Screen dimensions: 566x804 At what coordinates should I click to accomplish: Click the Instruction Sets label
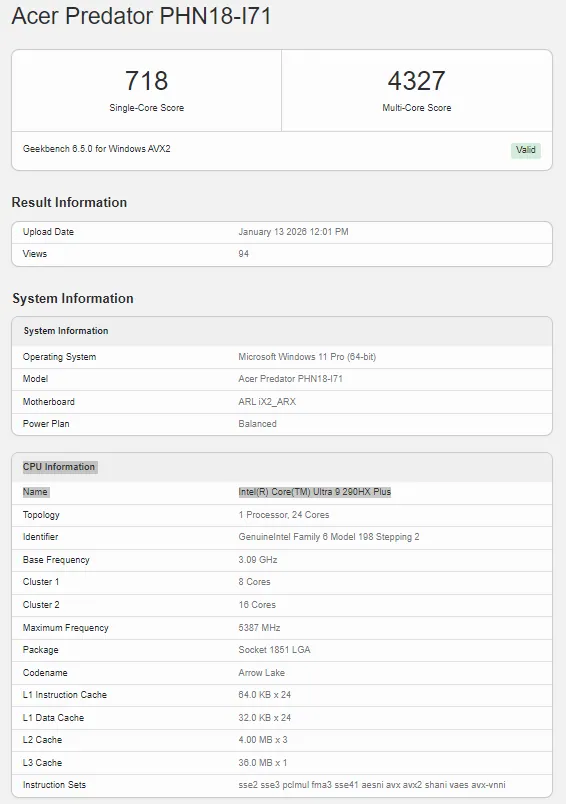click(x=54, y=785)
